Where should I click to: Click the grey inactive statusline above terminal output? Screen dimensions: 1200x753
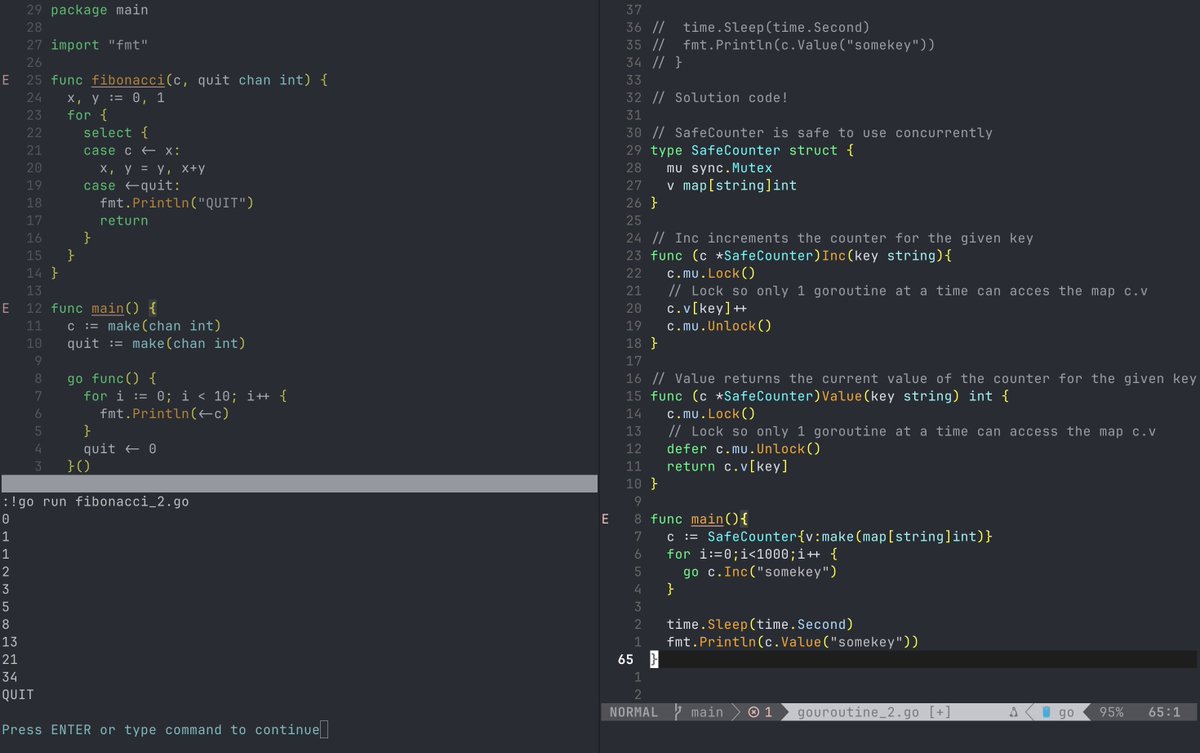point(298,482)
